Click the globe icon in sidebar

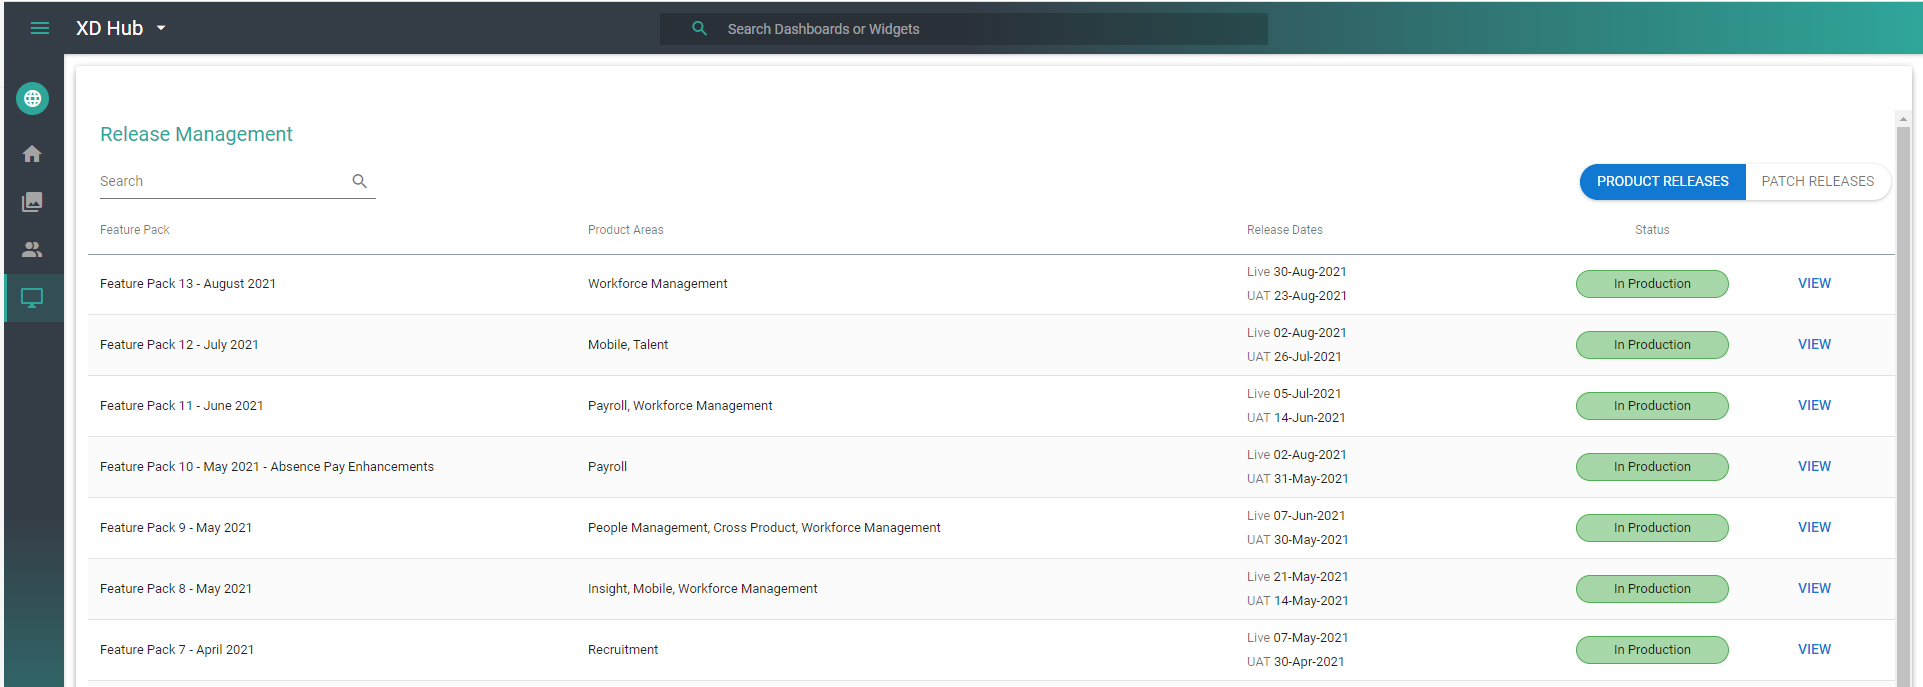[x=32, y=98]
